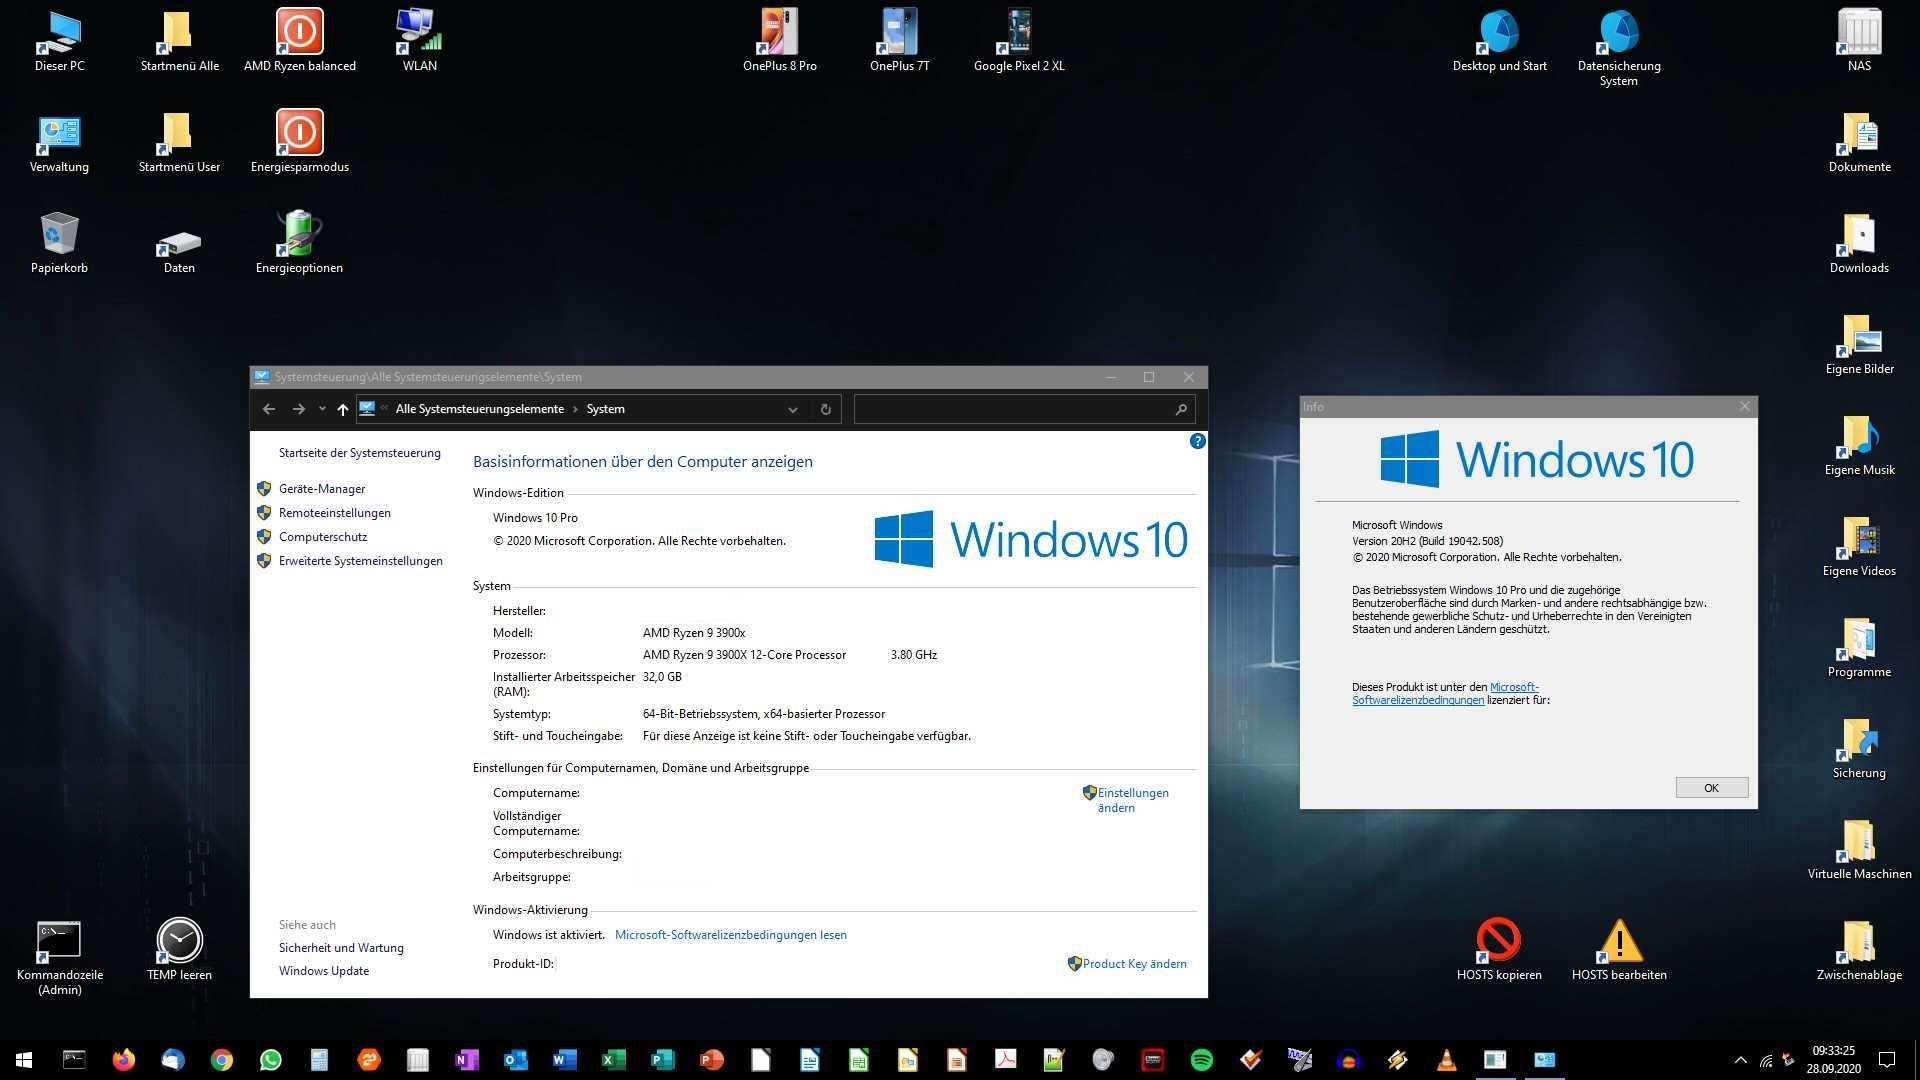
Task: Open recent locations dropdown arrow
Action: 322,409
